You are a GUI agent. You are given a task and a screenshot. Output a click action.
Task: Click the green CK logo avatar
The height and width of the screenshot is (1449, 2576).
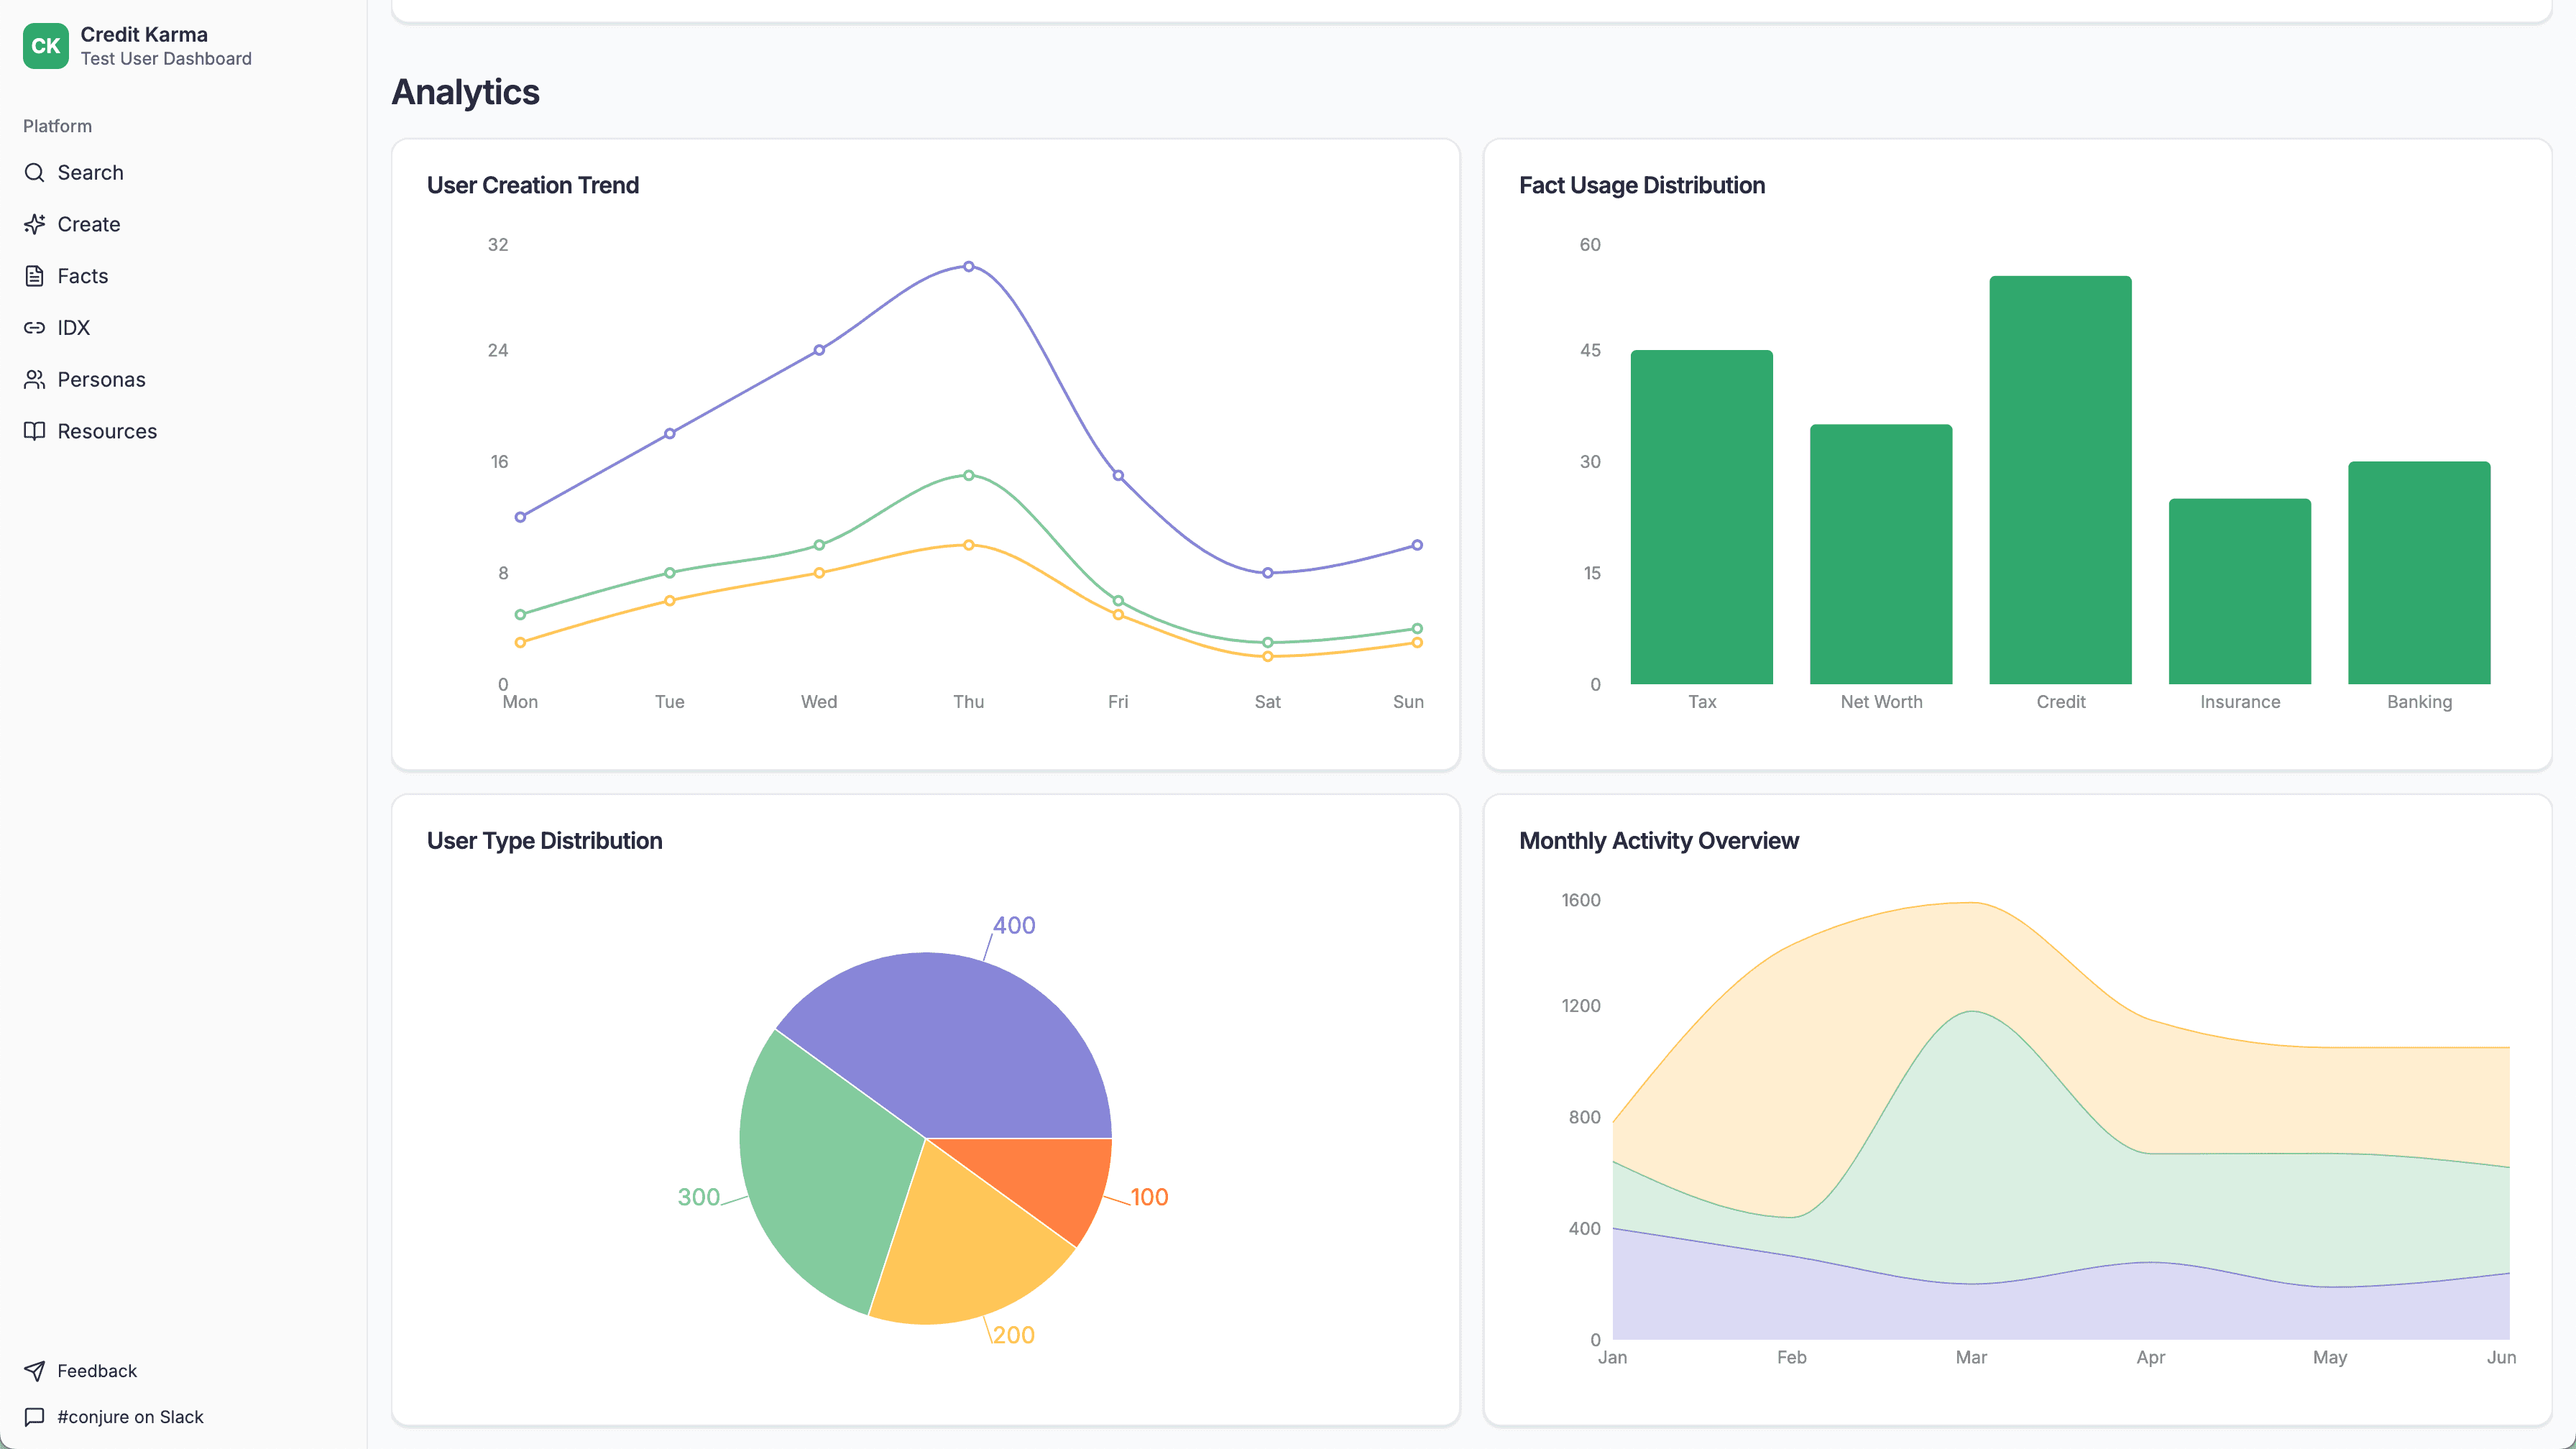click(x=45, y=45)
